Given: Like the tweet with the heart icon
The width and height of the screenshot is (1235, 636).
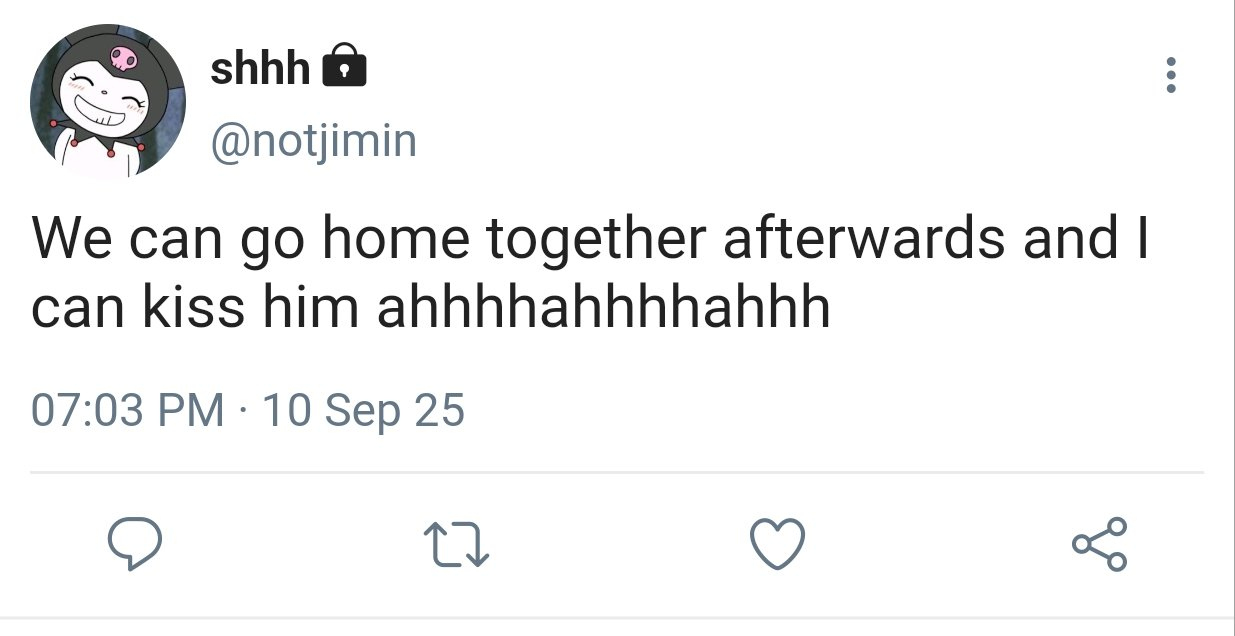Looking at the screenshot, I should [x=777, y=545].
